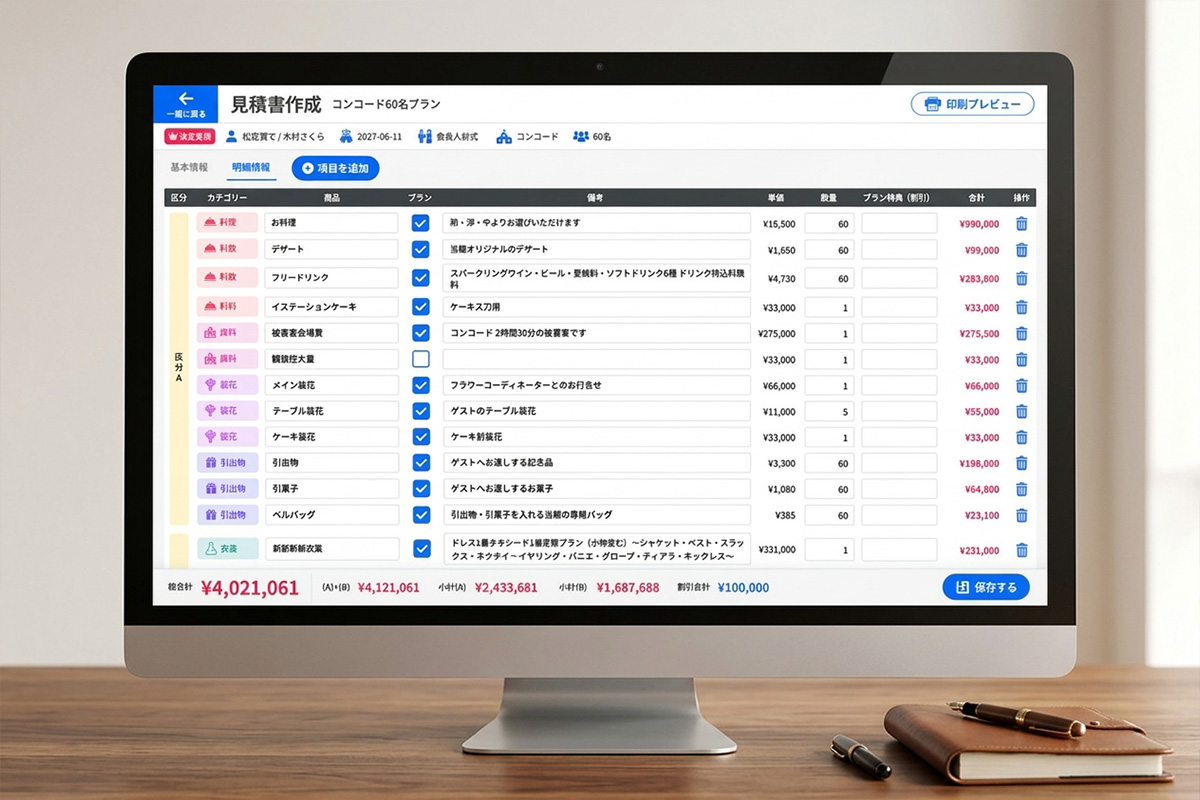Click the quantity field in デザート row
This screenshot has width=1200, height=800.
829,250
